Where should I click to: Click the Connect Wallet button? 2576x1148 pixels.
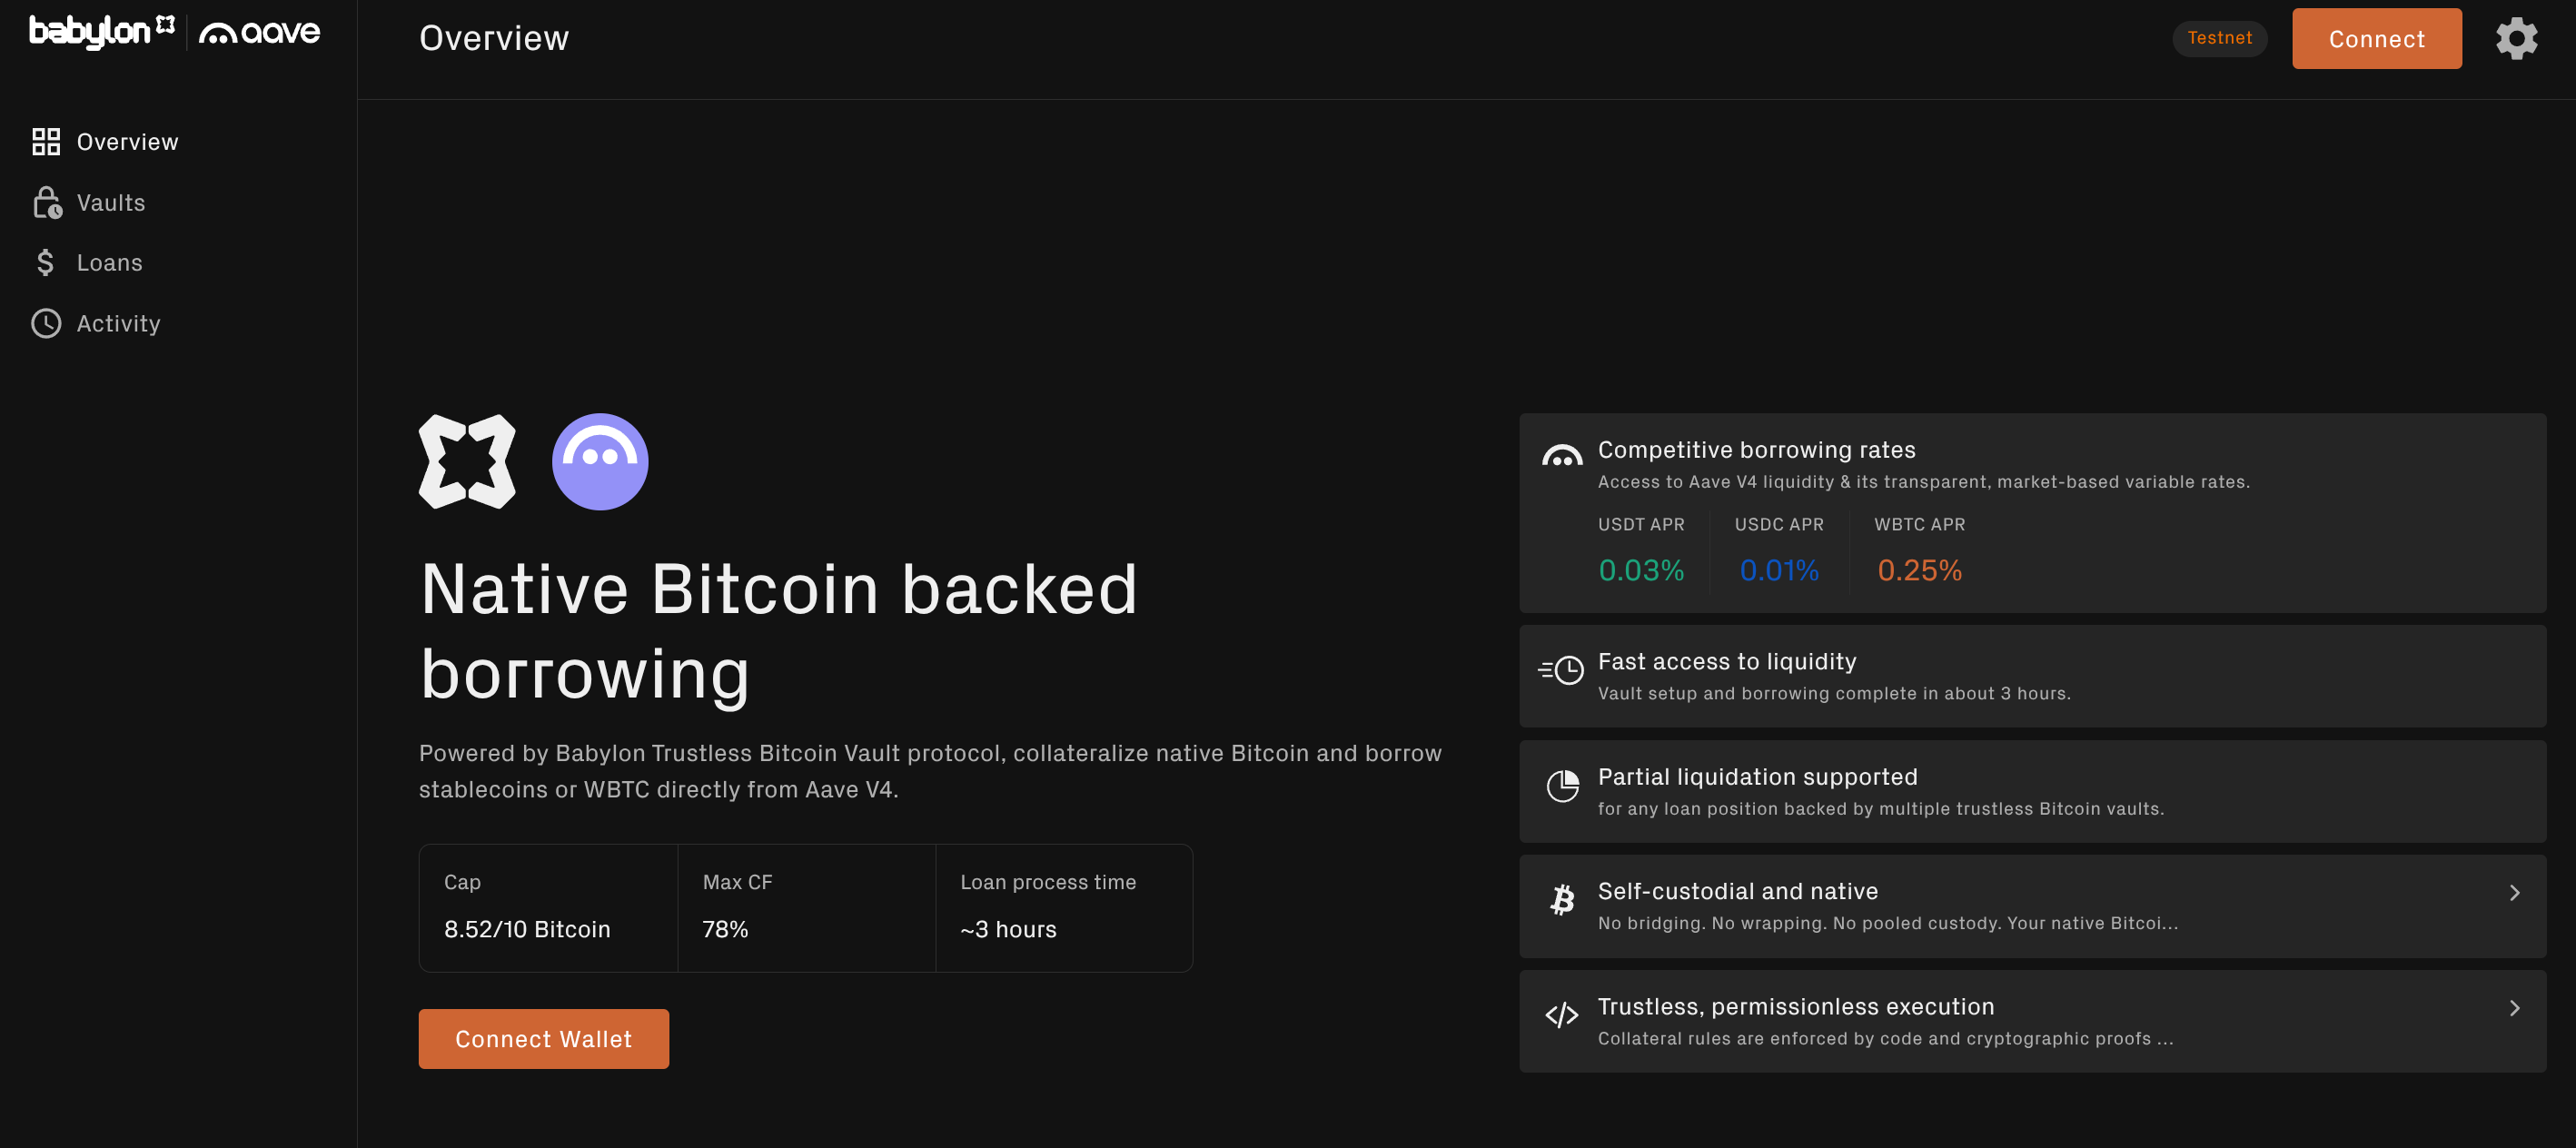(543, 1039)
